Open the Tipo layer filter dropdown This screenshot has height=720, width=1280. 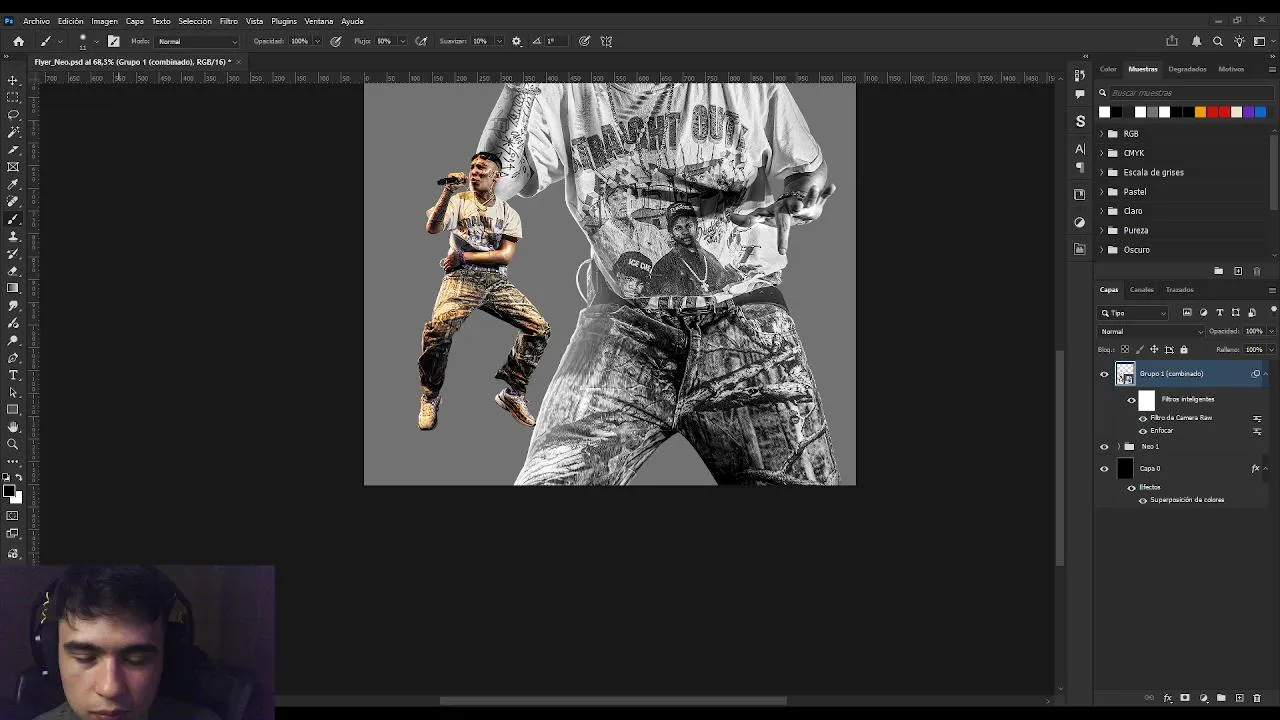1133,313
